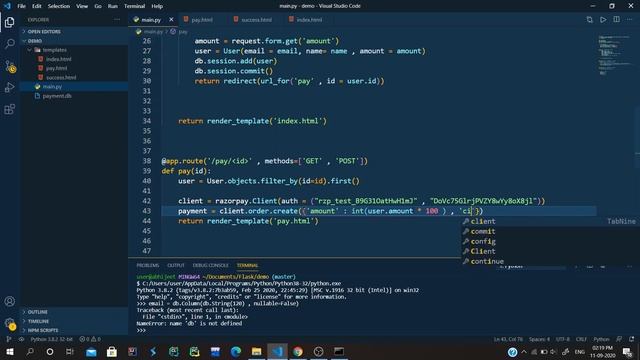Choose 'commit' autocomplete suggestion
The width and height of the screenshot is (640, 360).
coord(549,231)
